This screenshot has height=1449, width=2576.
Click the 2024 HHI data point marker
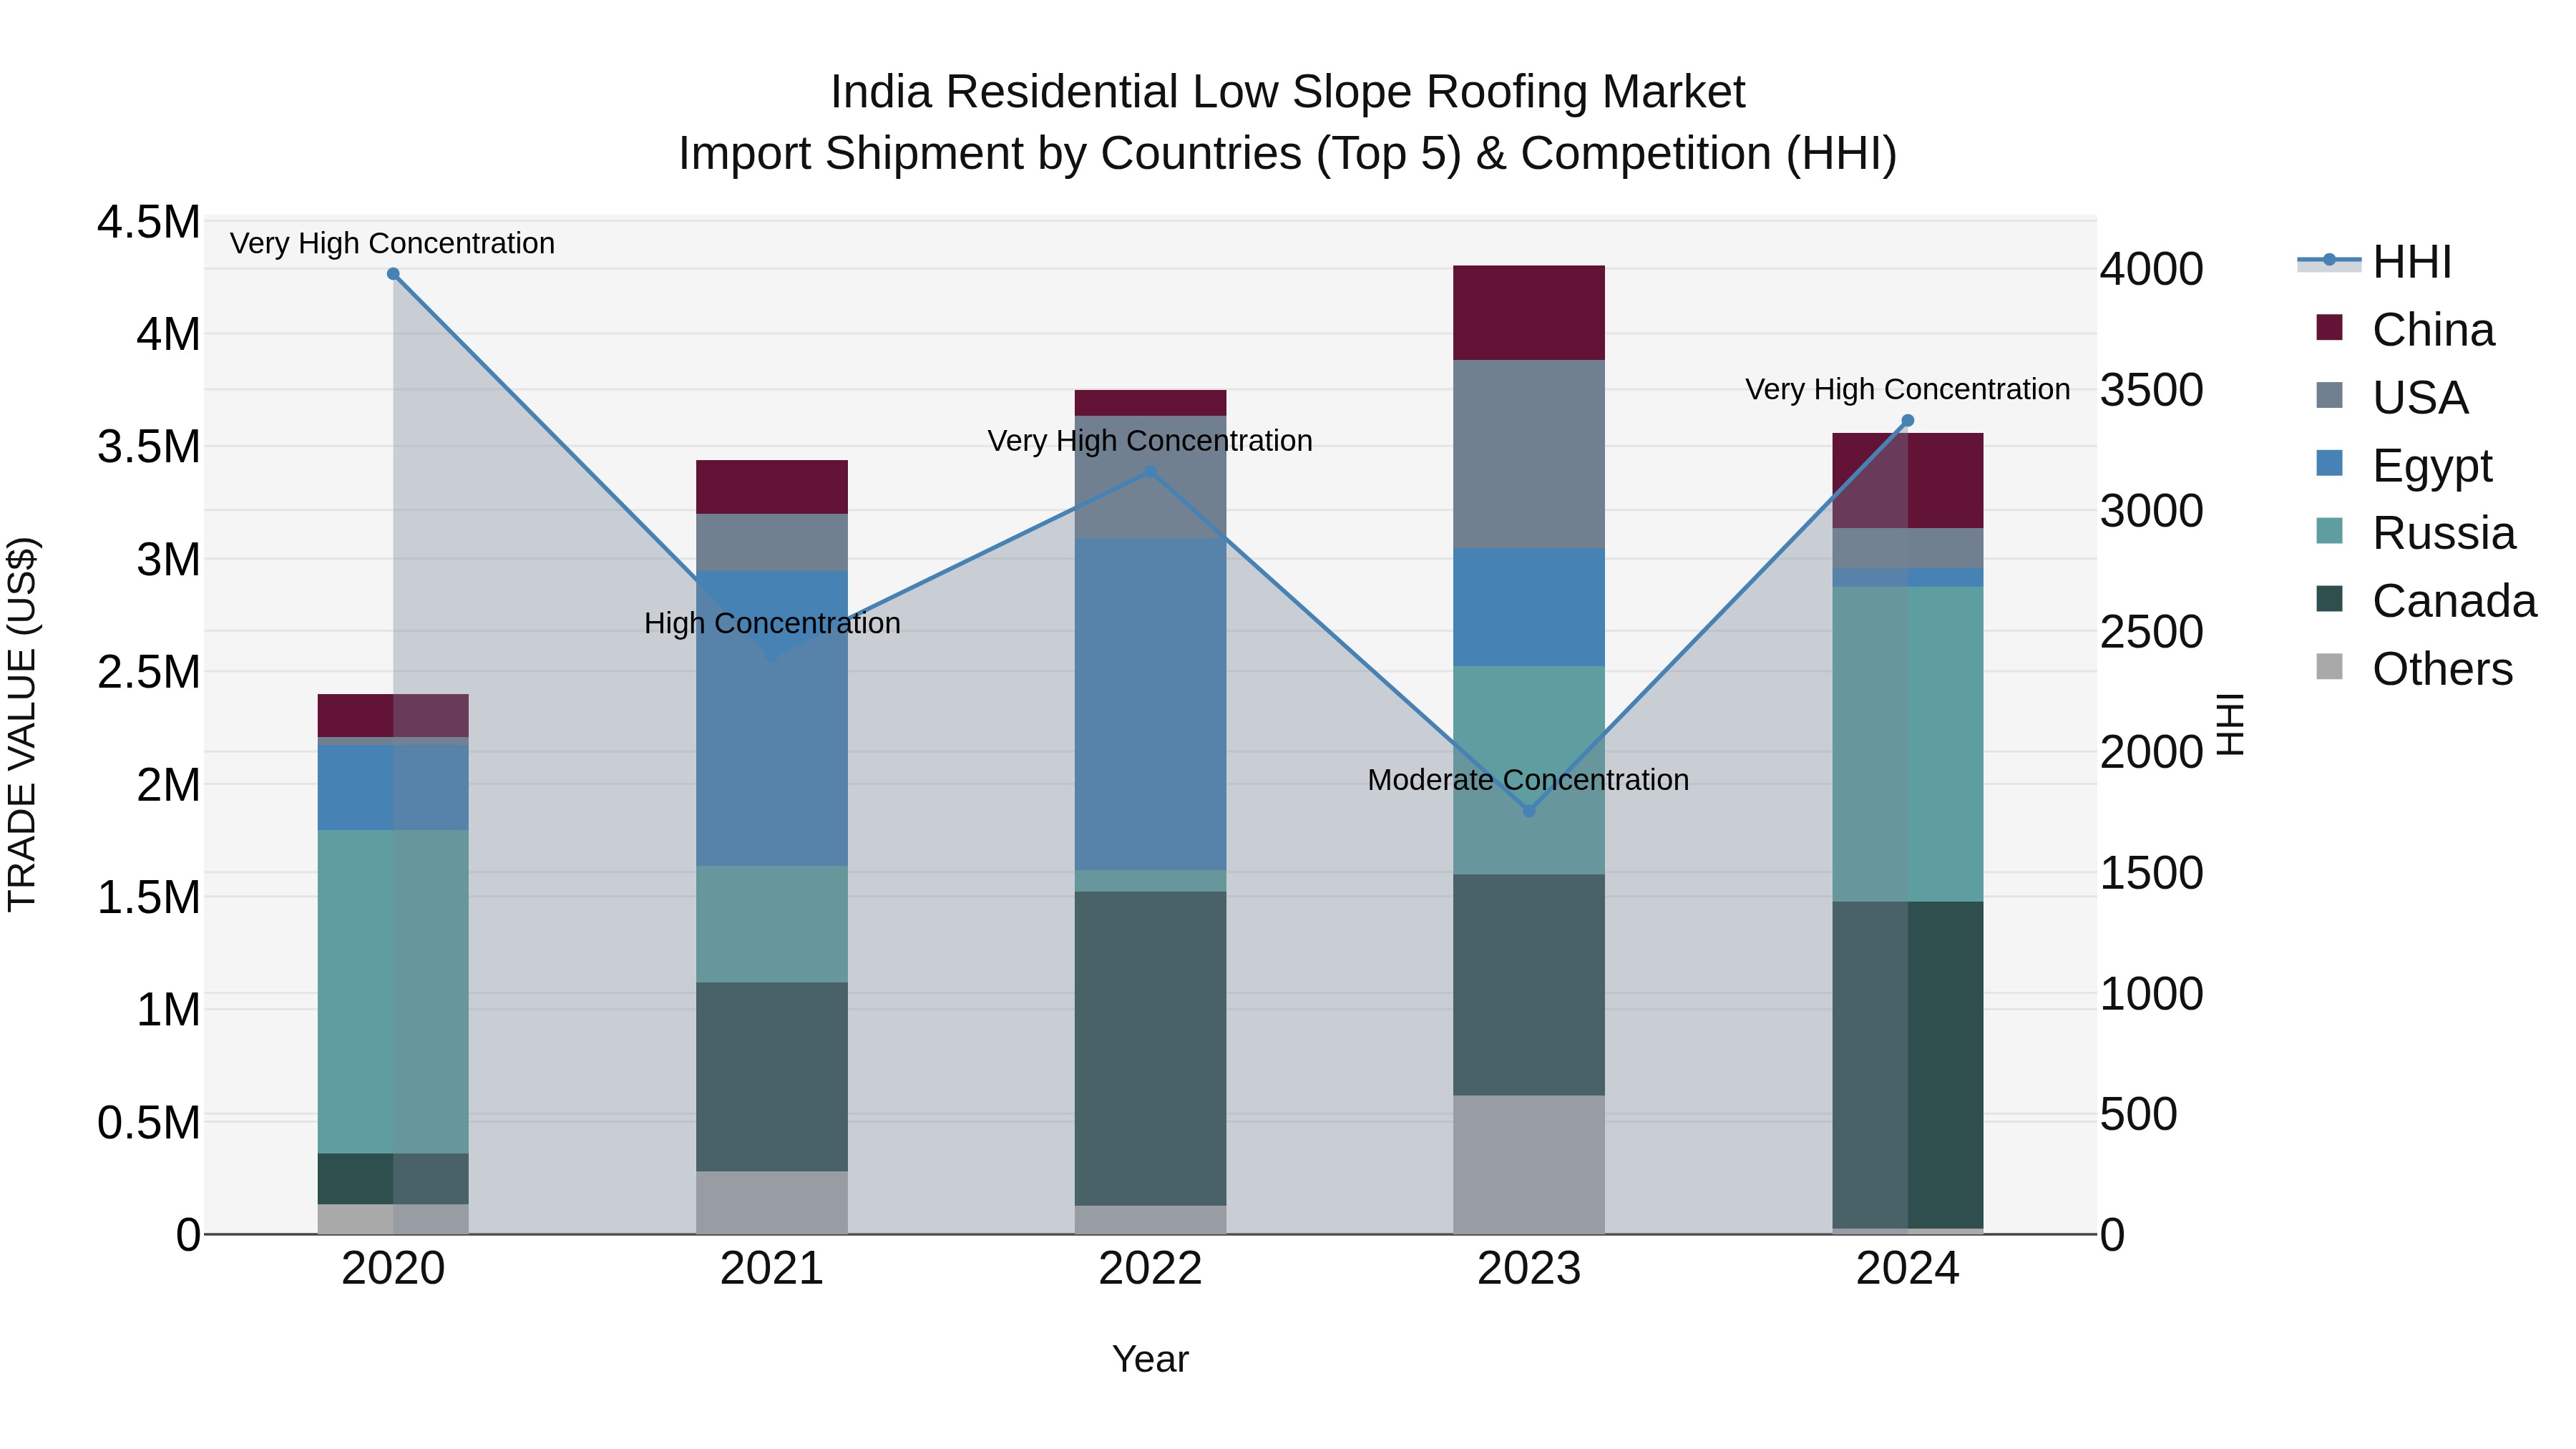[x=1907, y=421]
